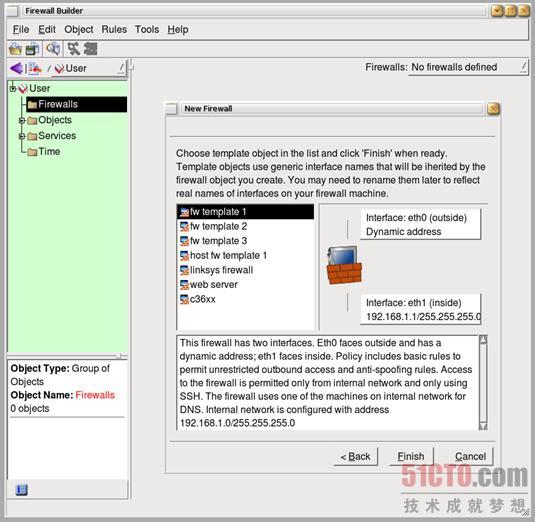Expand the Objects tree folder
The height and width of the screenshot is (522, 535).
pos(22,120)
